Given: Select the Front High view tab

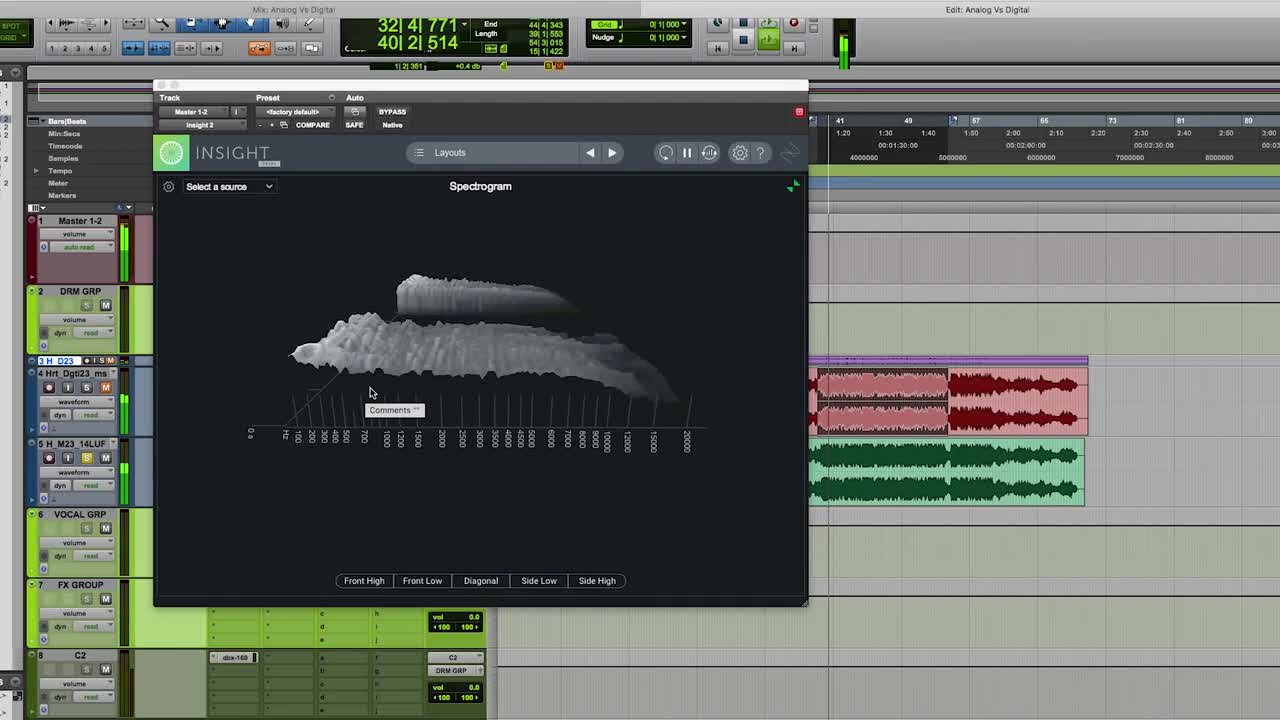Looking at the screenshot, I should [364, 581].
